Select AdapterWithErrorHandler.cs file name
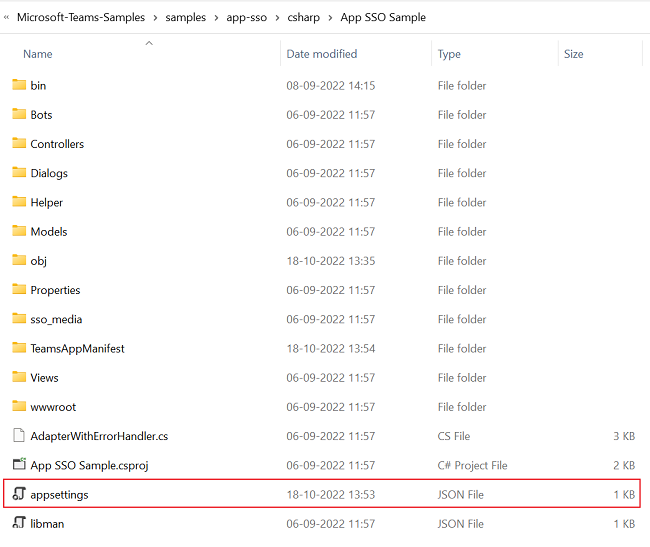 click(99, 436)
